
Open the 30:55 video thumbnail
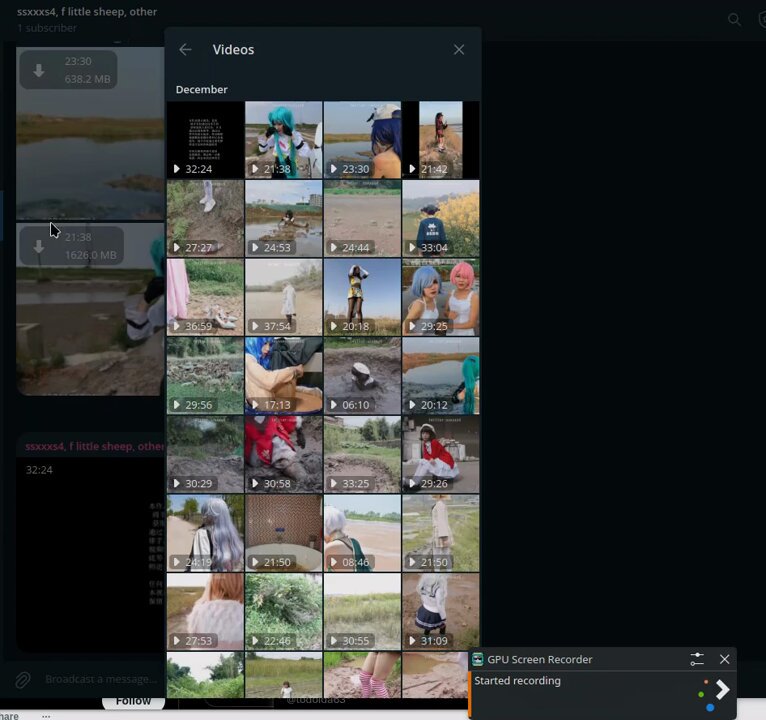pyautogui.click(x=362, y=612)
